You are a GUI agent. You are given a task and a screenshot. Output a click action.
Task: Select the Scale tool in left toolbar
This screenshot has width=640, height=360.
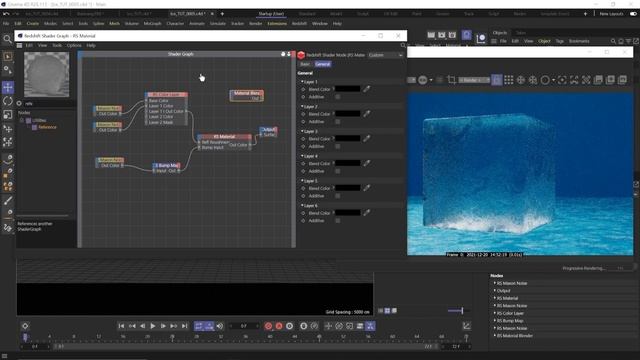click(x=8, y=115)
